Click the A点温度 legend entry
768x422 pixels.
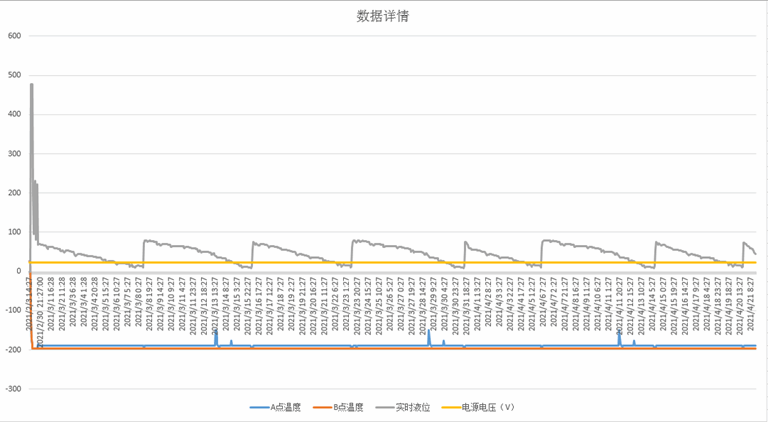click(x=275, y=407)
